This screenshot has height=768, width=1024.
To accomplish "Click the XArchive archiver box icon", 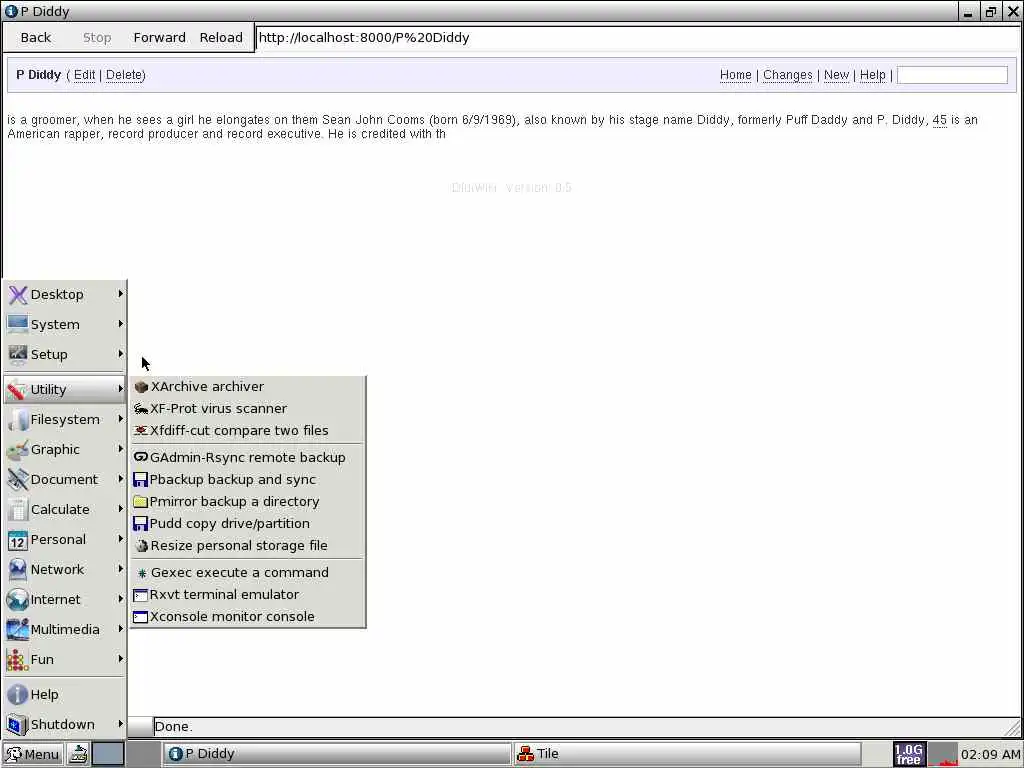I will 141,387.
